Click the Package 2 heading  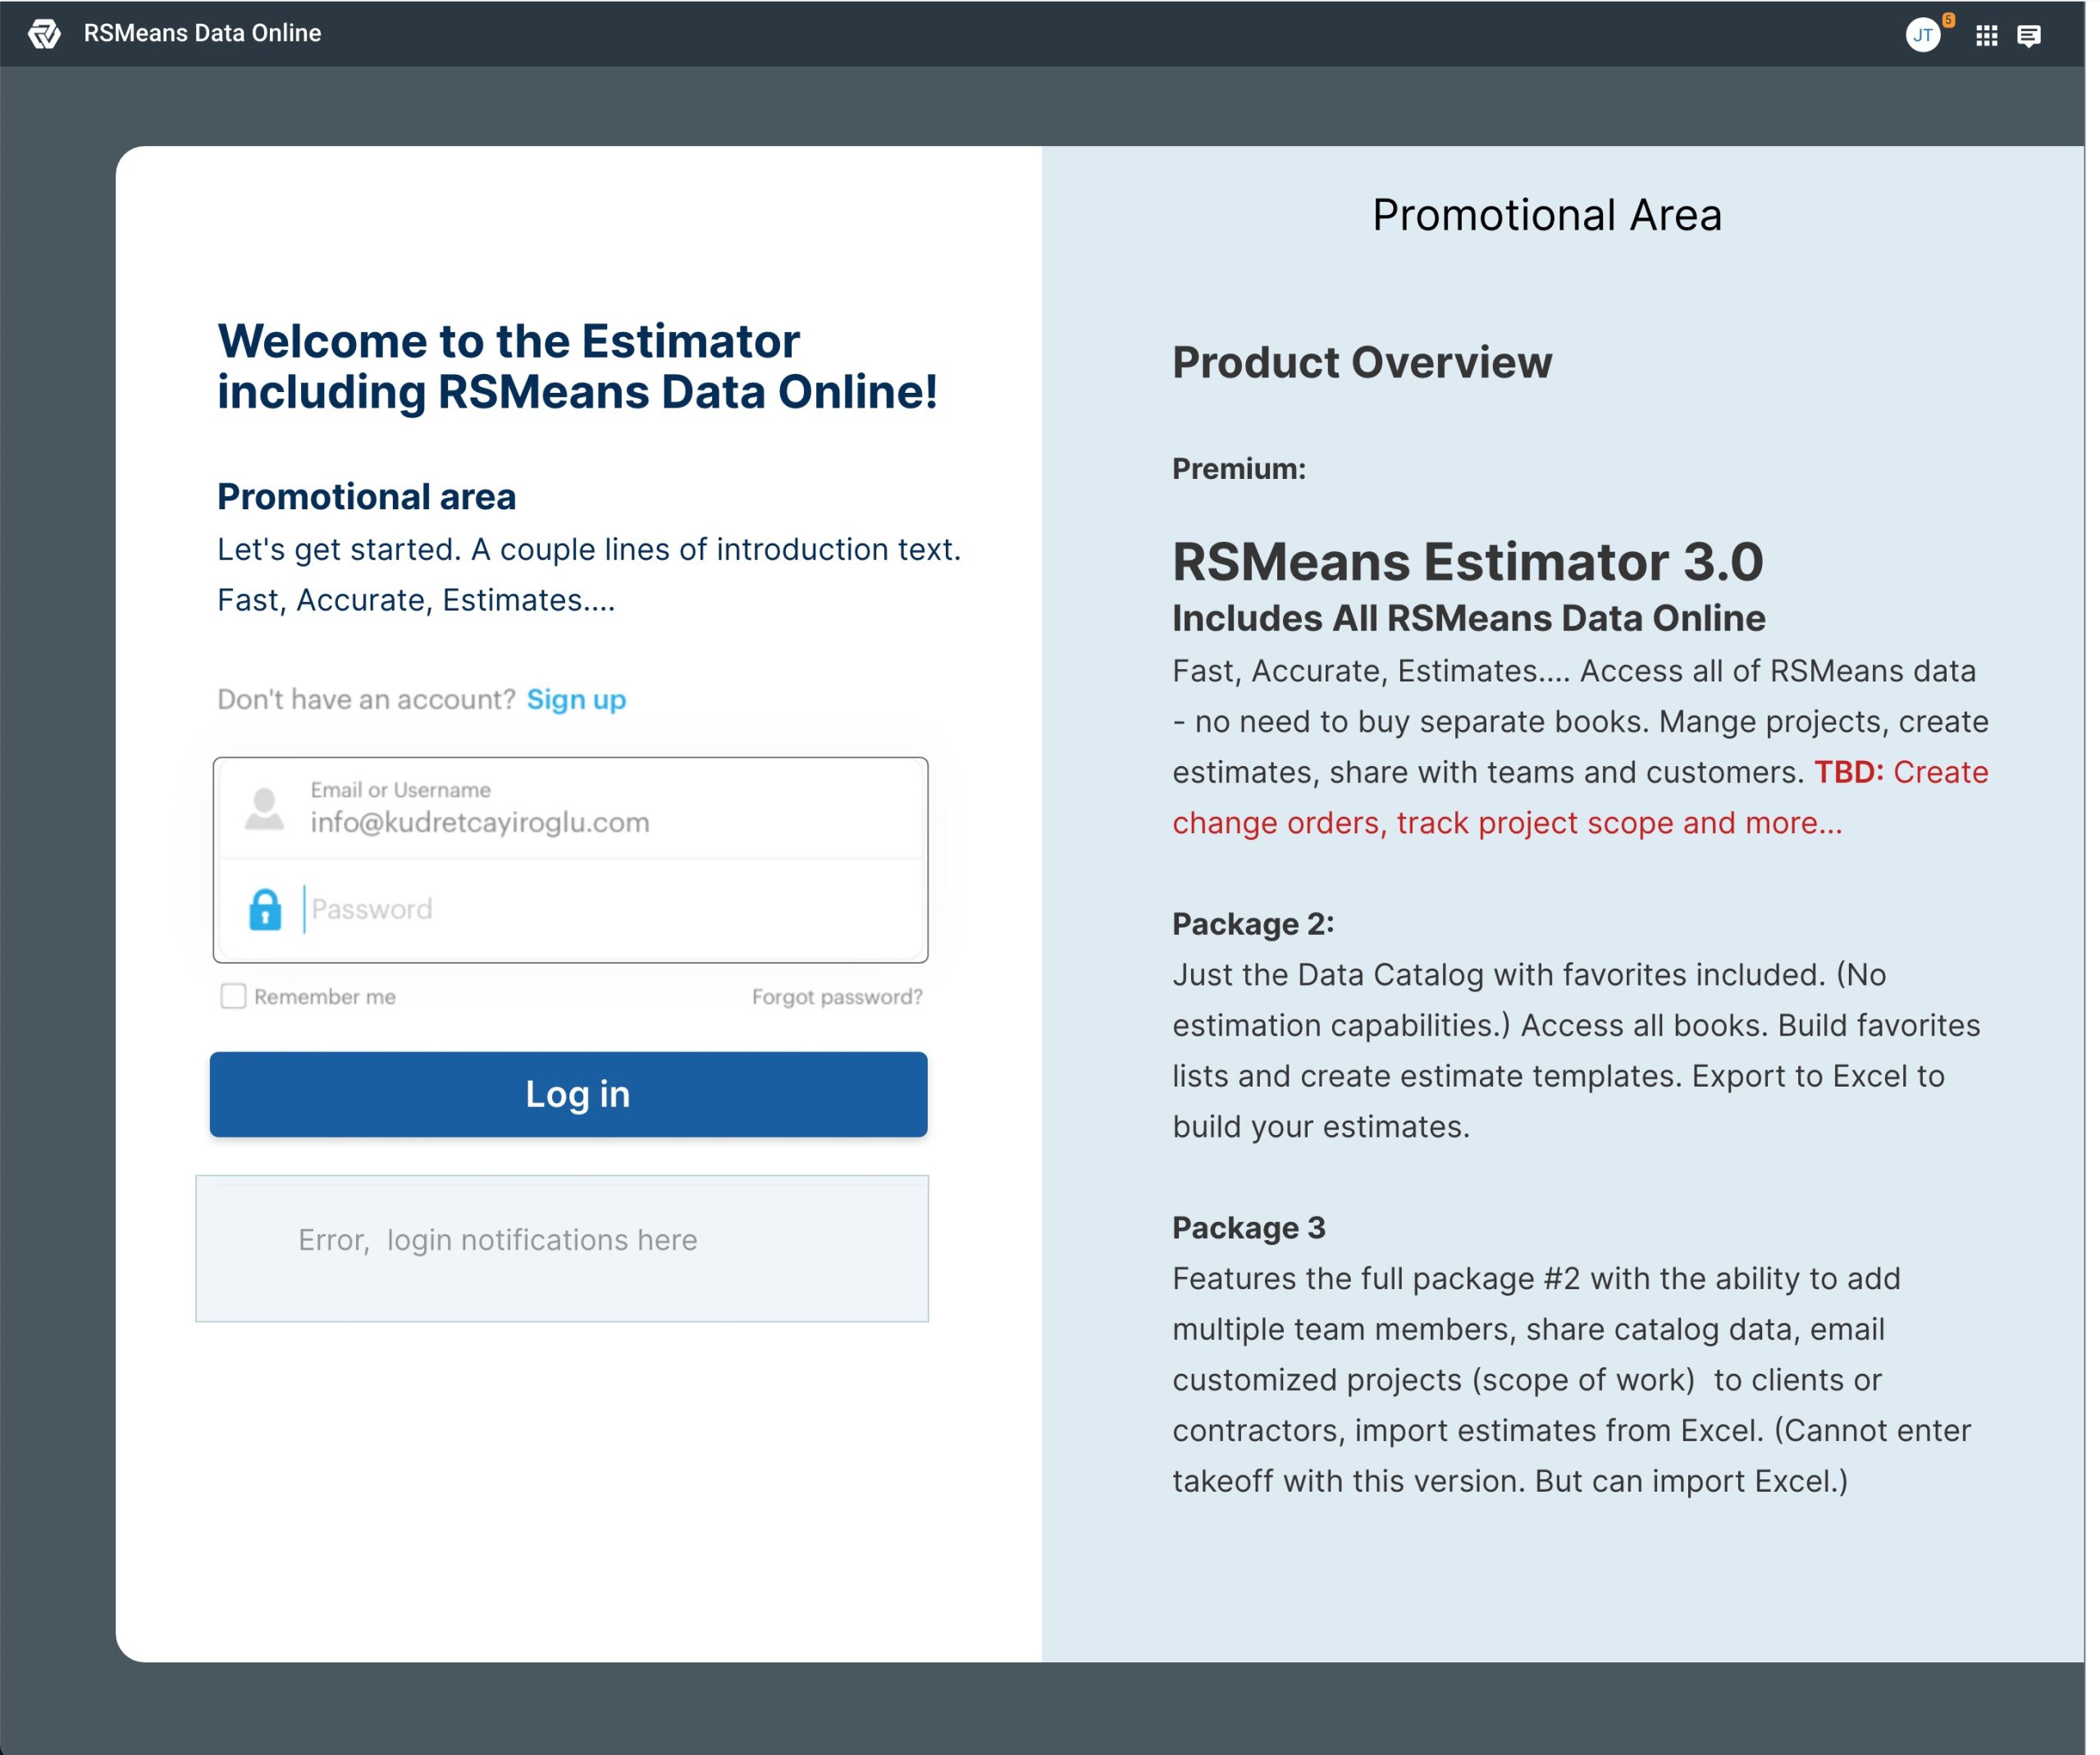1252,923
